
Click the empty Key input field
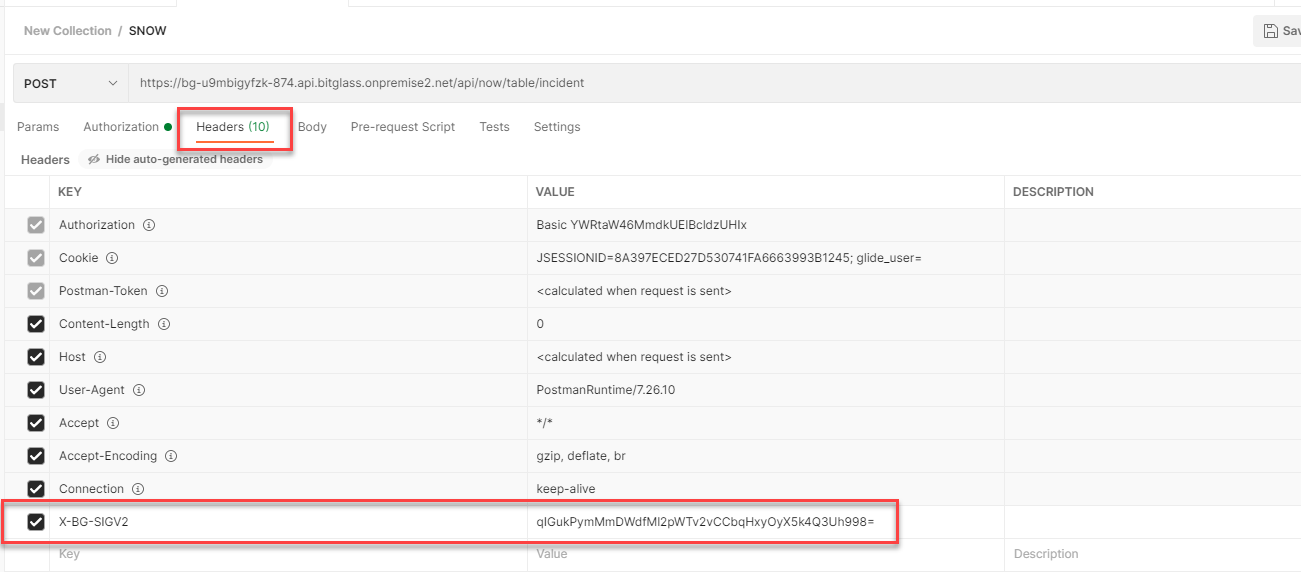(290, 554)
